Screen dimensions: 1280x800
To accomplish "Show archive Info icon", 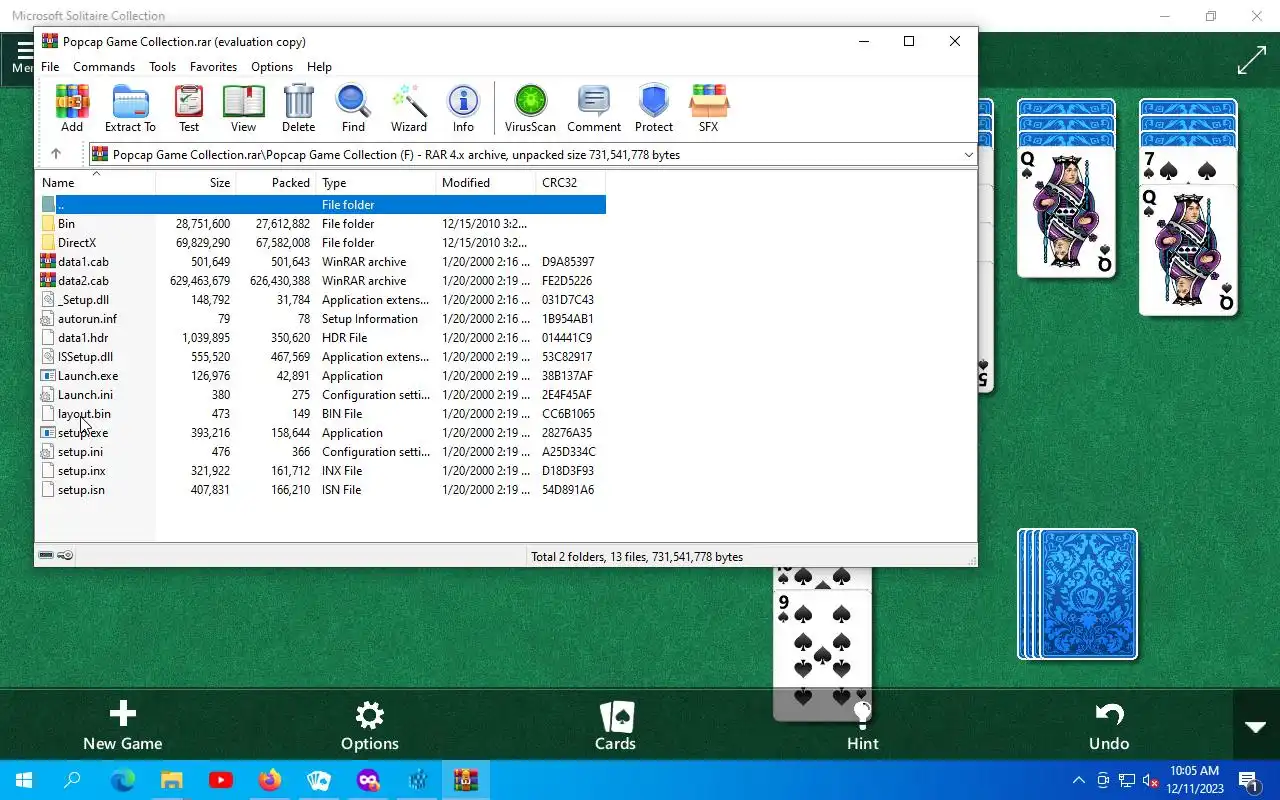I will pyautogui.click(x=463, y=108).
